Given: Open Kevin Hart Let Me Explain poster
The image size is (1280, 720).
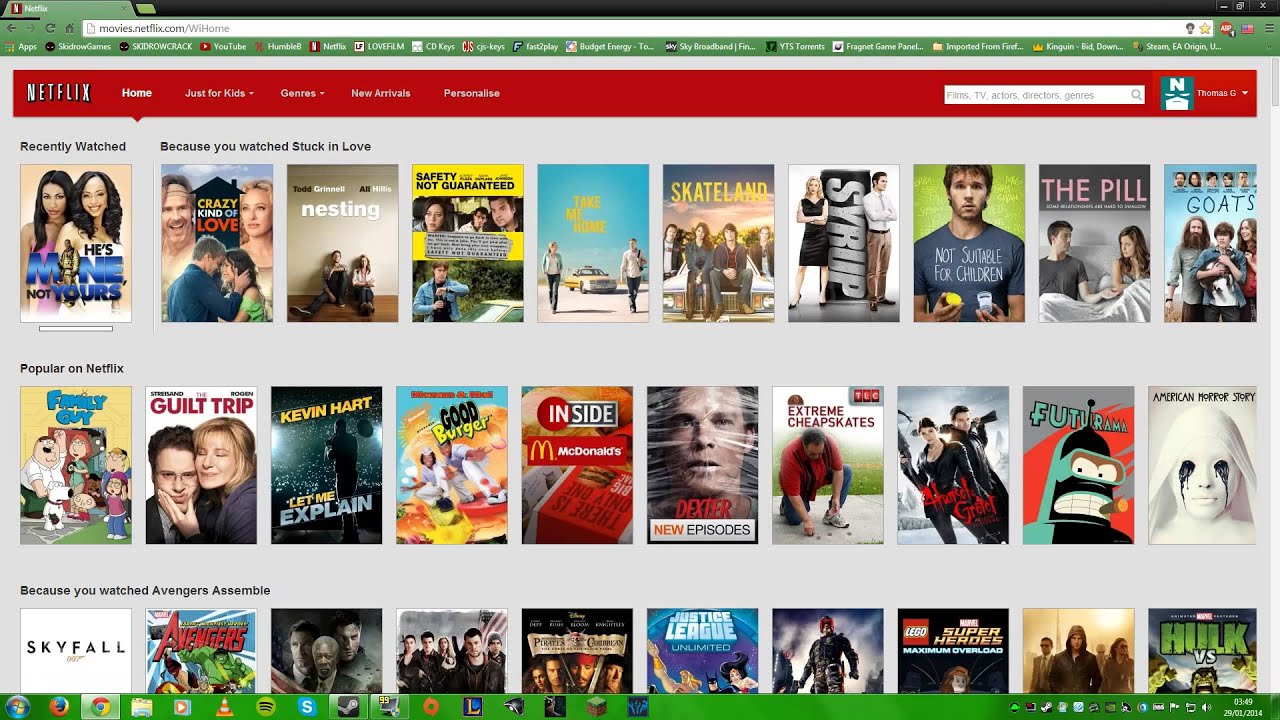Looking at the screenshot, I should click(x=326, y=465).
